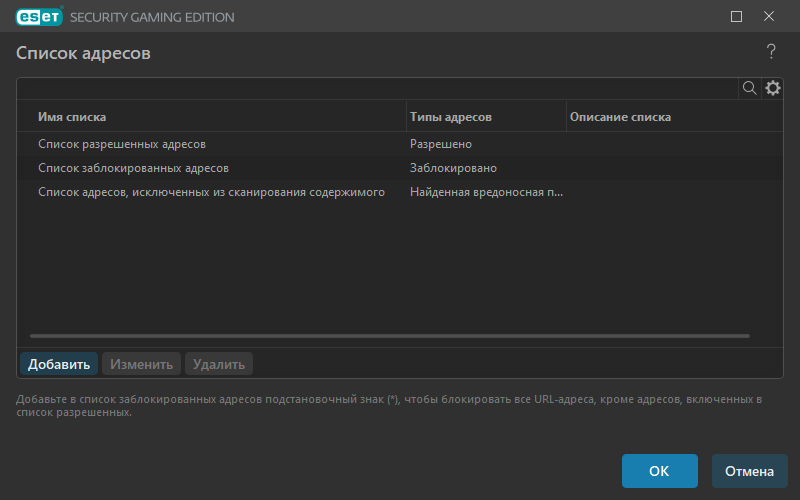The width and height of the screenshot is (800, 500).
Task: Select row Список адресов, исключенных из сканирования содержимого
Action: pos(400,192)
